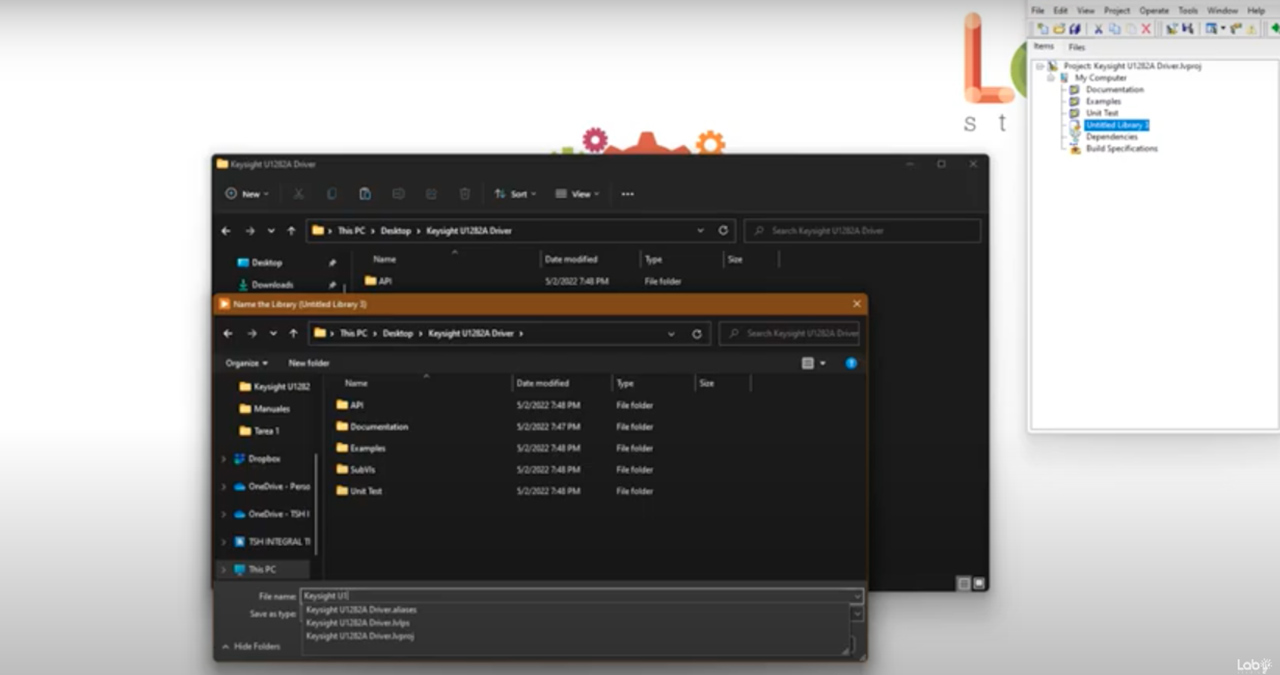Viewport: 1280px width, 675px height.
Task: Open the Sort dropdown in File Explorer
Action: pyautogui.click(x=516, y=194)
